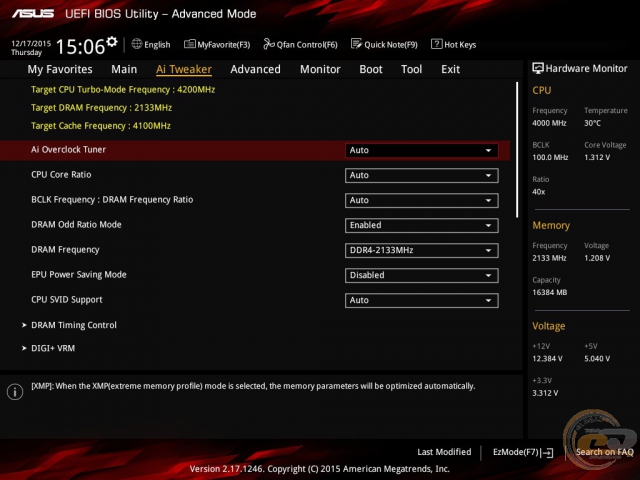Select the DRAM Frequency label
This screenshot has width=640, height=480.
pyautogui.click(x=65, y=250)
